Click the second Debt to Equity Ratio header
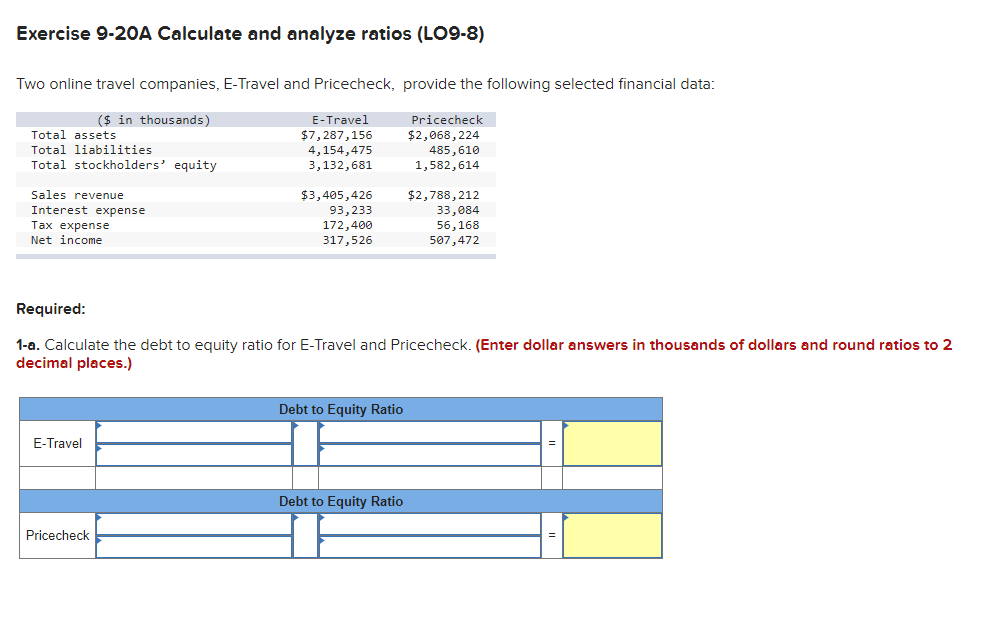This screenshot has height=619, width=1004. tap(341, 502)
